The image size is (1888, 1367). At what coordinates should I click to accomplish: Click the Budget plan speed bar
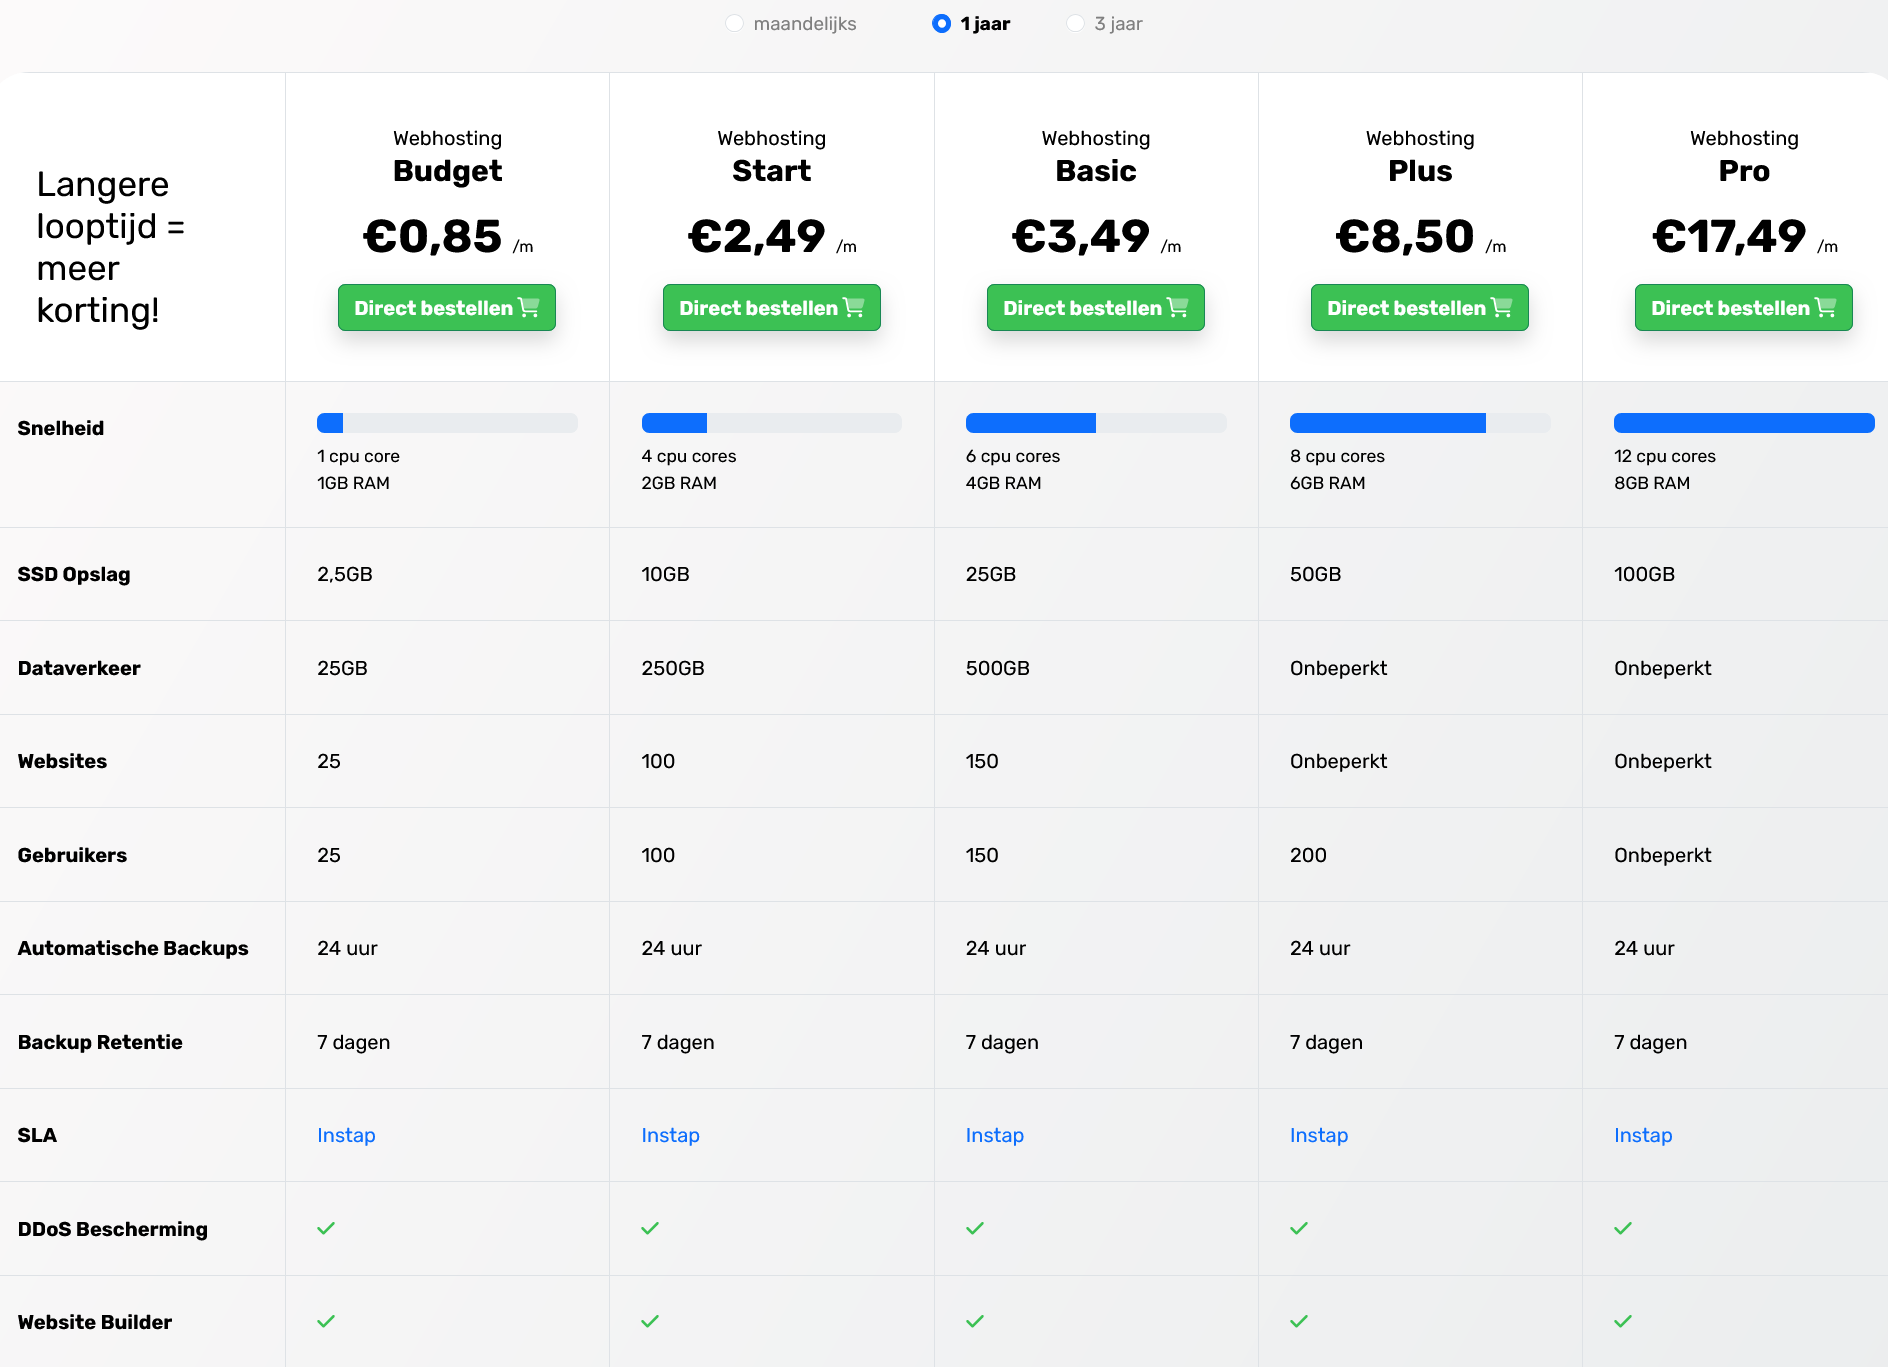(447, 423)
